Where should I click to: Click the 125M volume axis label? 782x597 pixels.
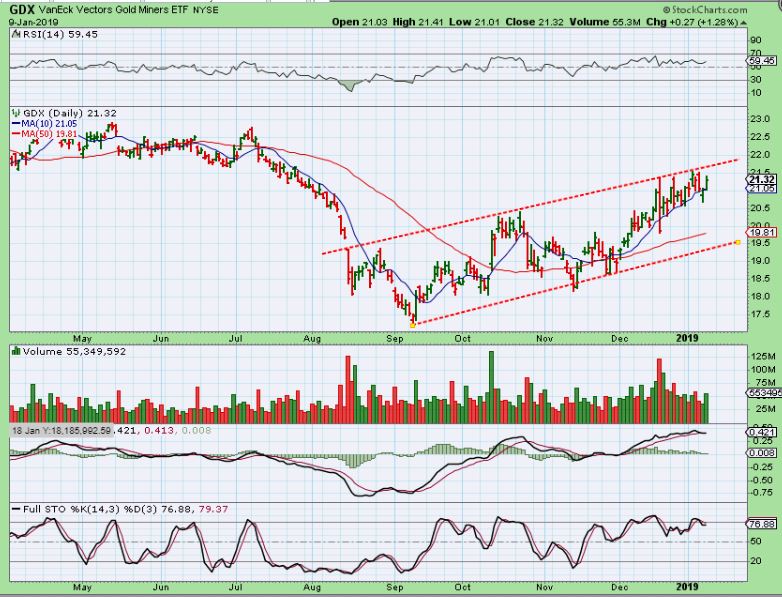tap(762, 357)
